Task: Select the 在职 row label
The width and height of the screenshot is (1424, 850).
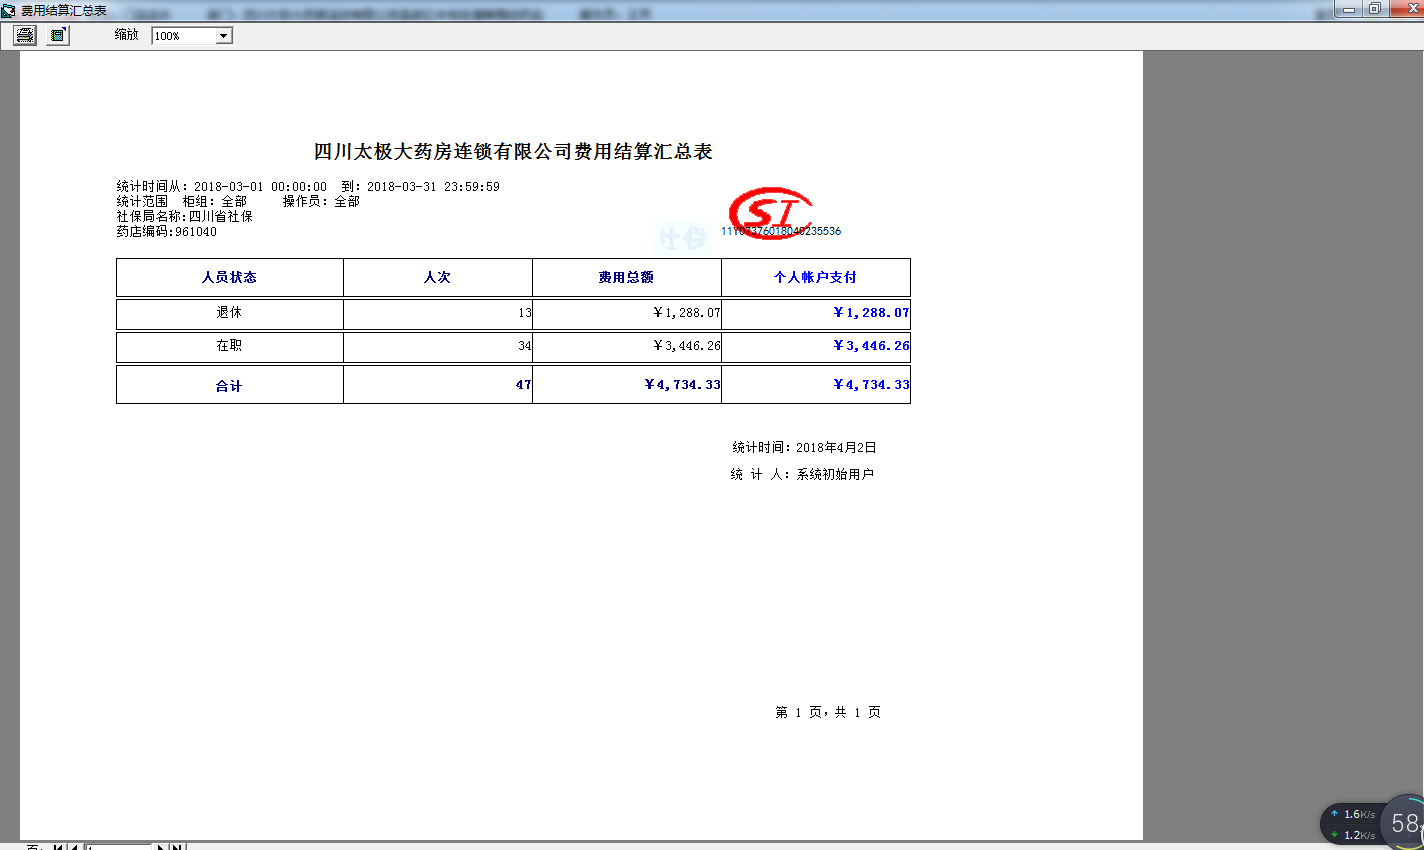Action: (x=229, y=345)
